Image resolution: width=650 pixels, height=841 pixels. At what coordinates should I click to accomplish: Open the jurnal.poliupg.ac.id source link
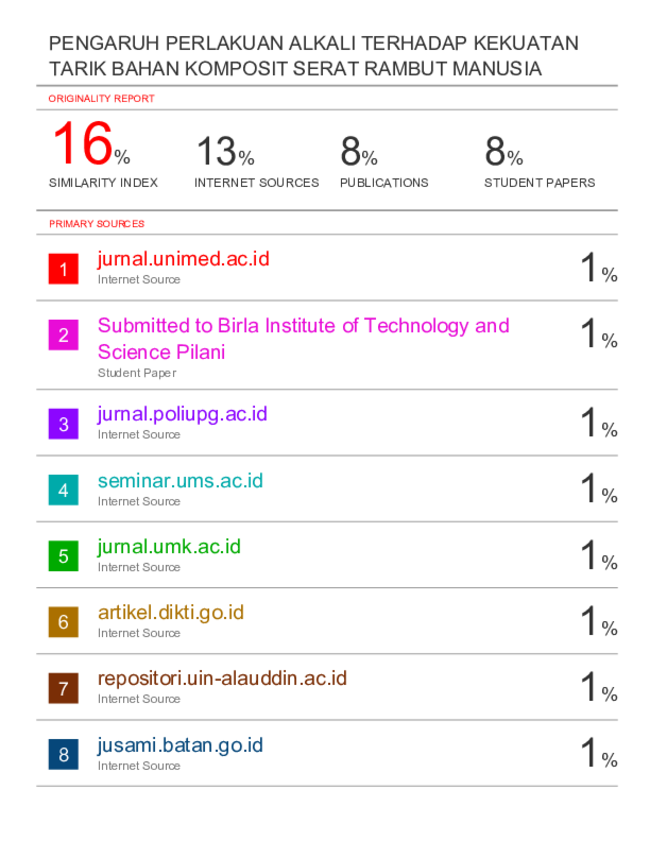[x=182, y=415]
